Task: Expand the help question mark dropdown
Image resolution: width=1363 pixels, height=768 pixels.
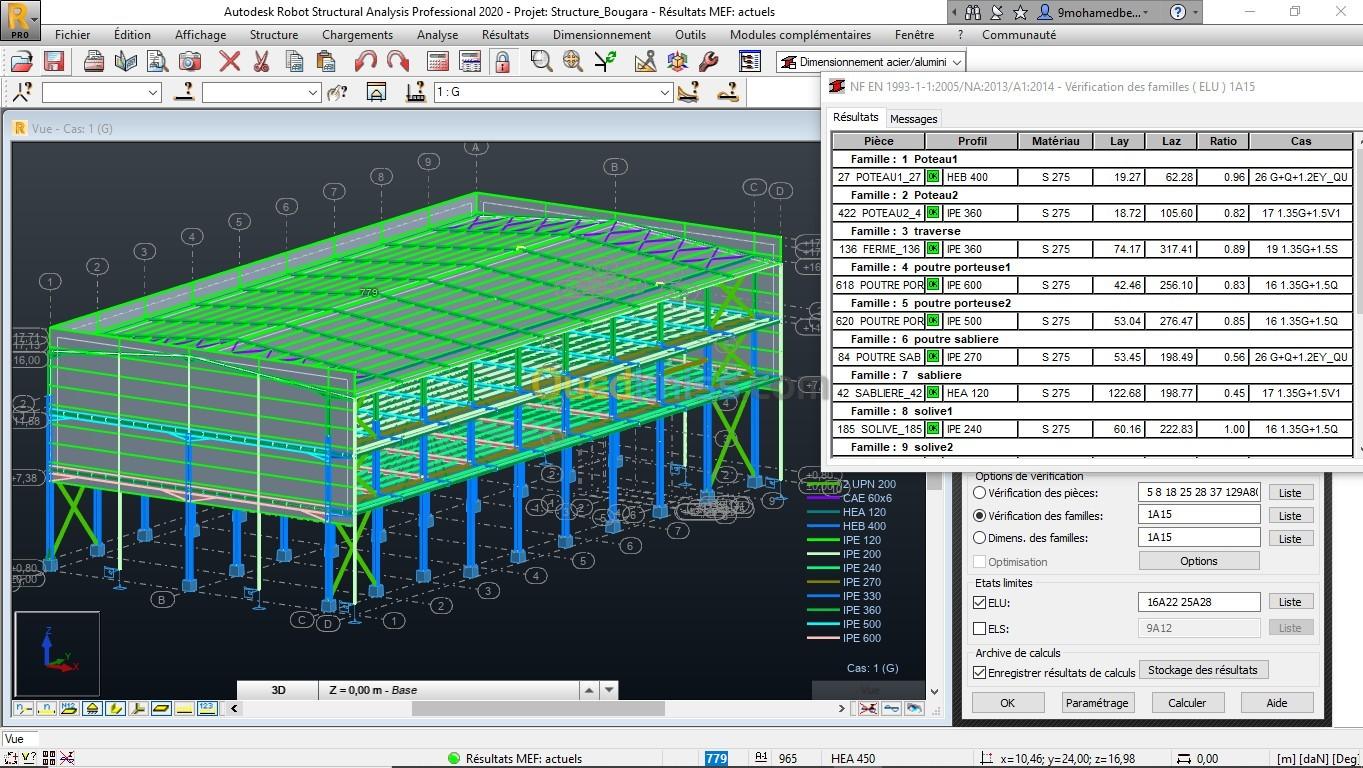Action: click(x=1196, y=12)
